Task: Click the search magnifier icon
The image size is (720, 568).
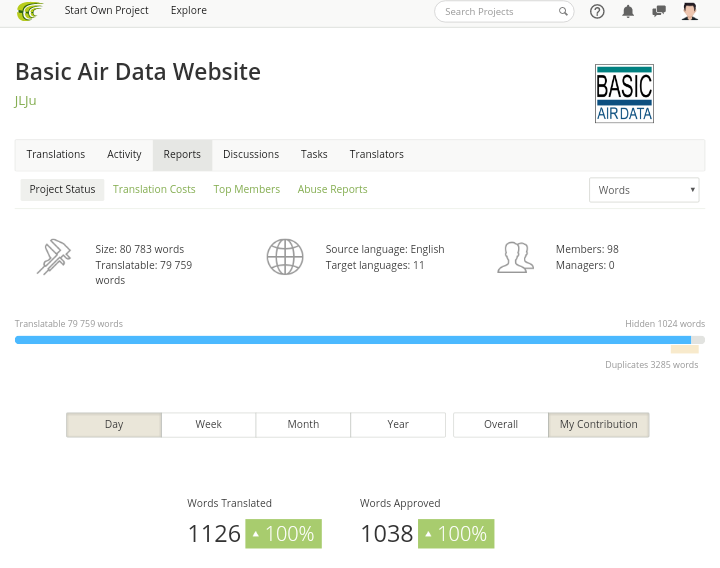Action: coord(563,11)
